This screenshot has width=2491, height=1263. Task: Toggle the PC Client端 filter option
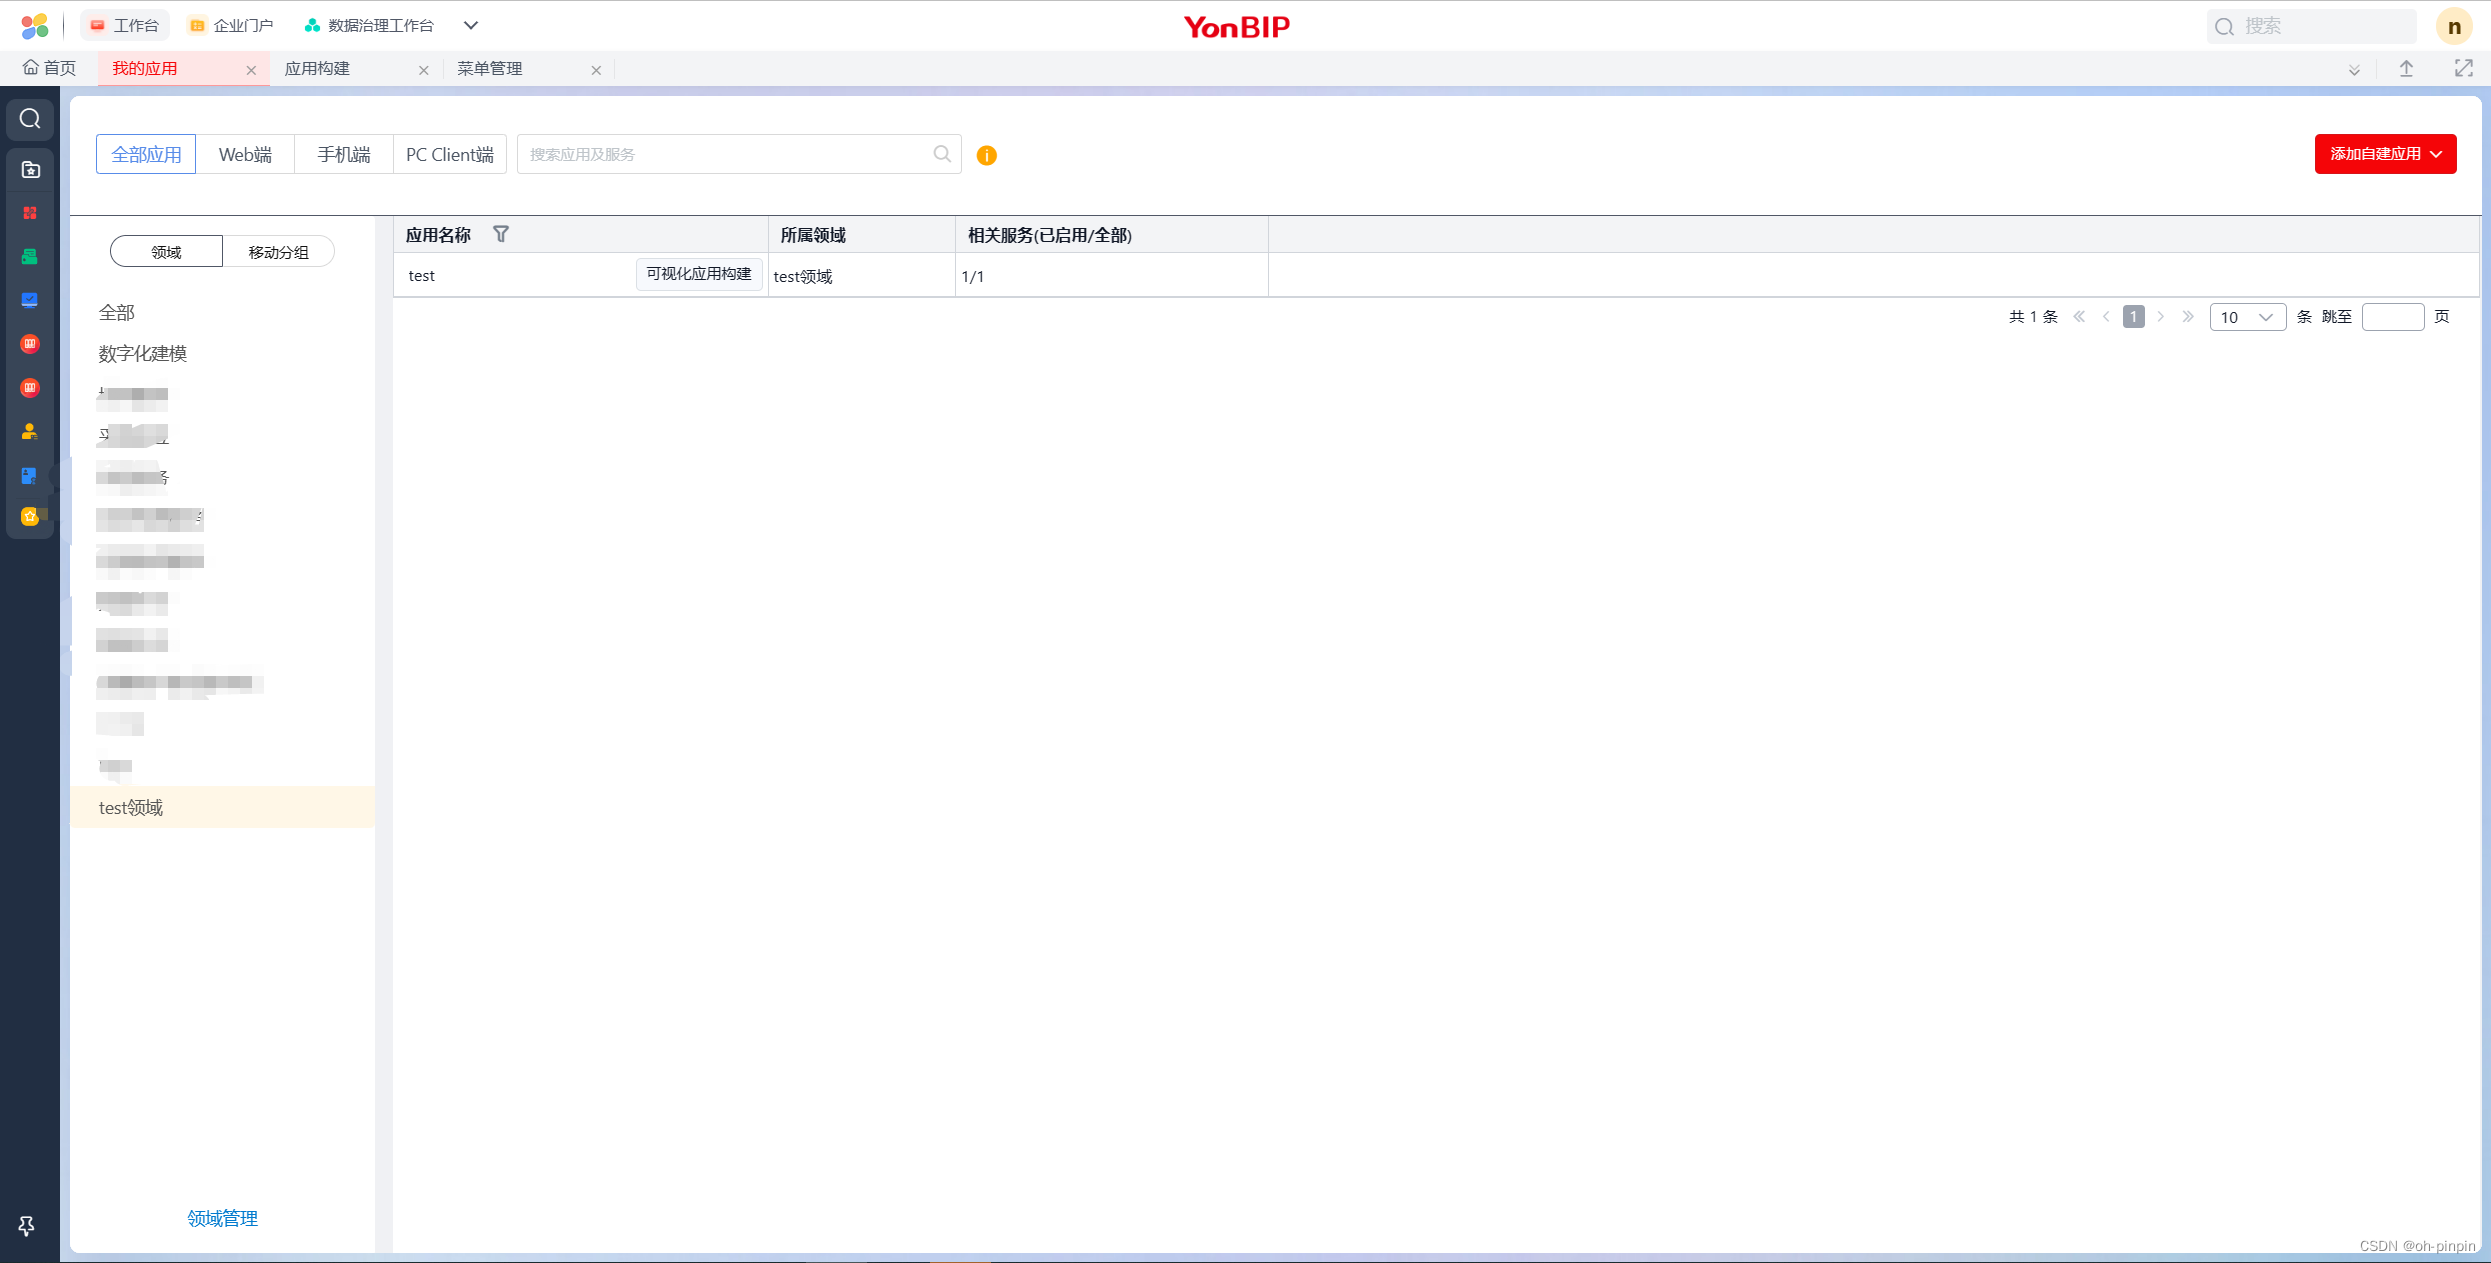pos(449,153)
